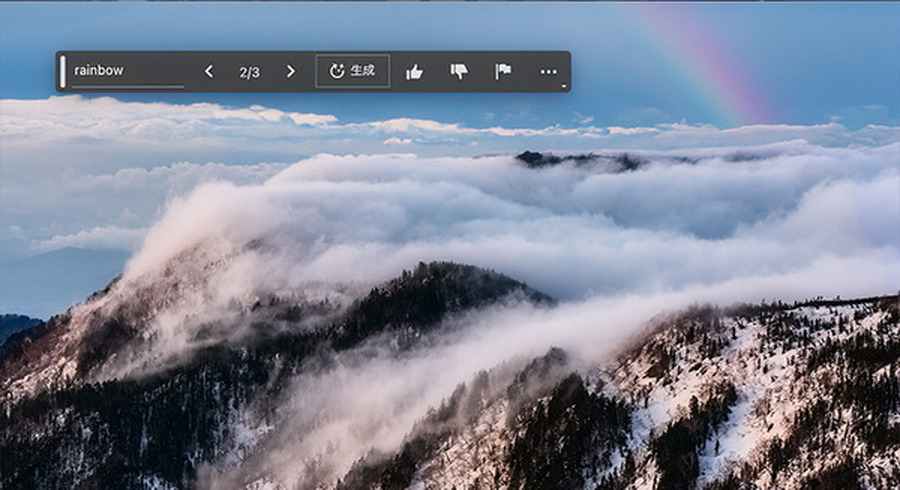Image resolution: width=900 pixels, height=490 pixels.
Task: Grab the task bar's left drag handle
Action: coord(63,71)
